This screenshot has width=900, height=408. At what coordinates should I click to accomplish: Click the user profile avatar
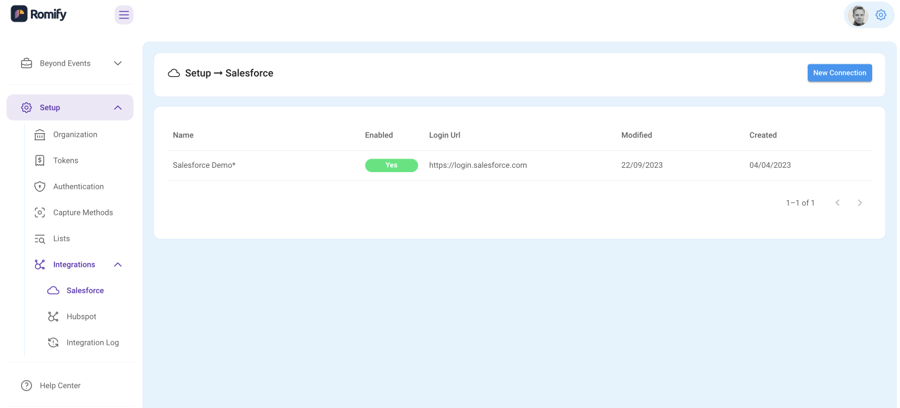click(x=858, y=15)
